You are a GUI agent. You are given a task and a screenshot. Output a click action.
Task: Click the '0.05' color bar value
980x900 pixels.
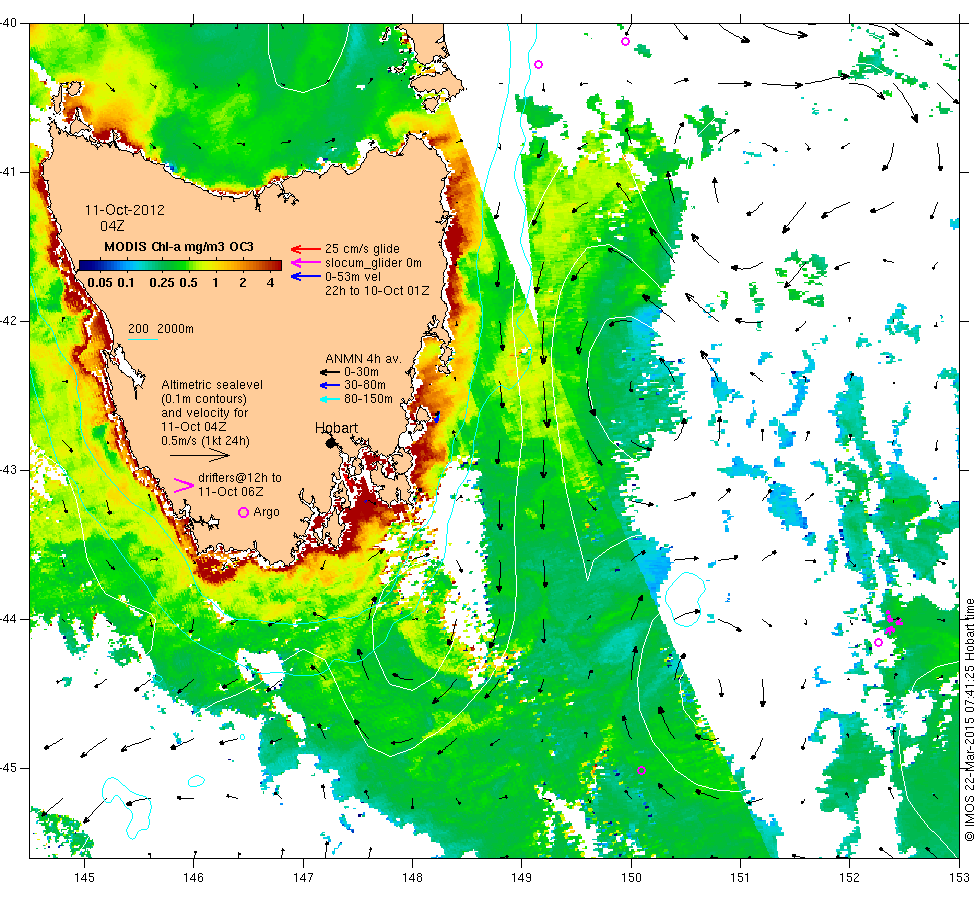[100, 282]
